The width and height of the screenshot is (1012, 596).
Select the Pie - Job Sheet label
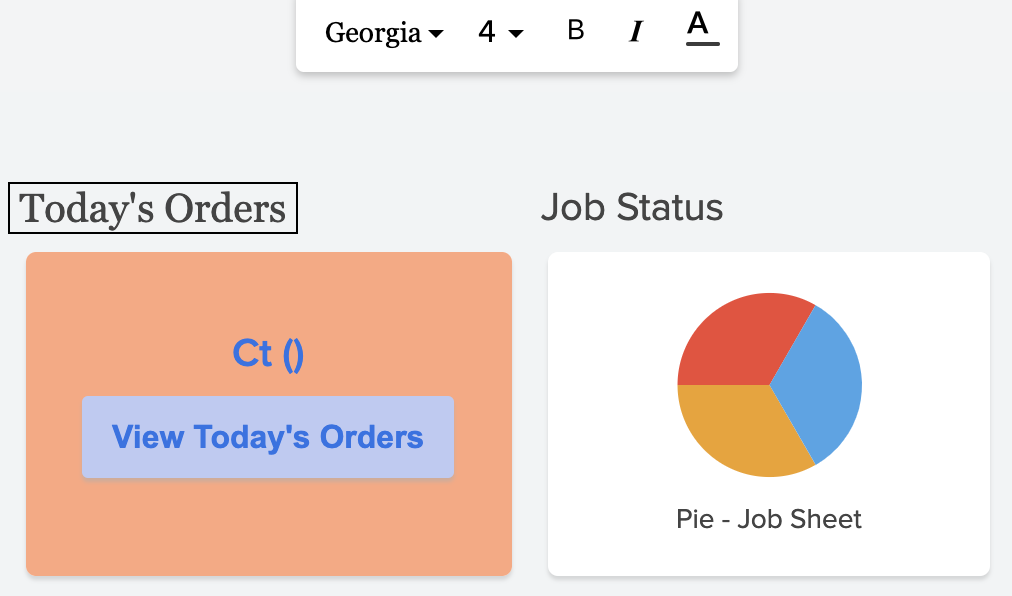pos(768,519)
